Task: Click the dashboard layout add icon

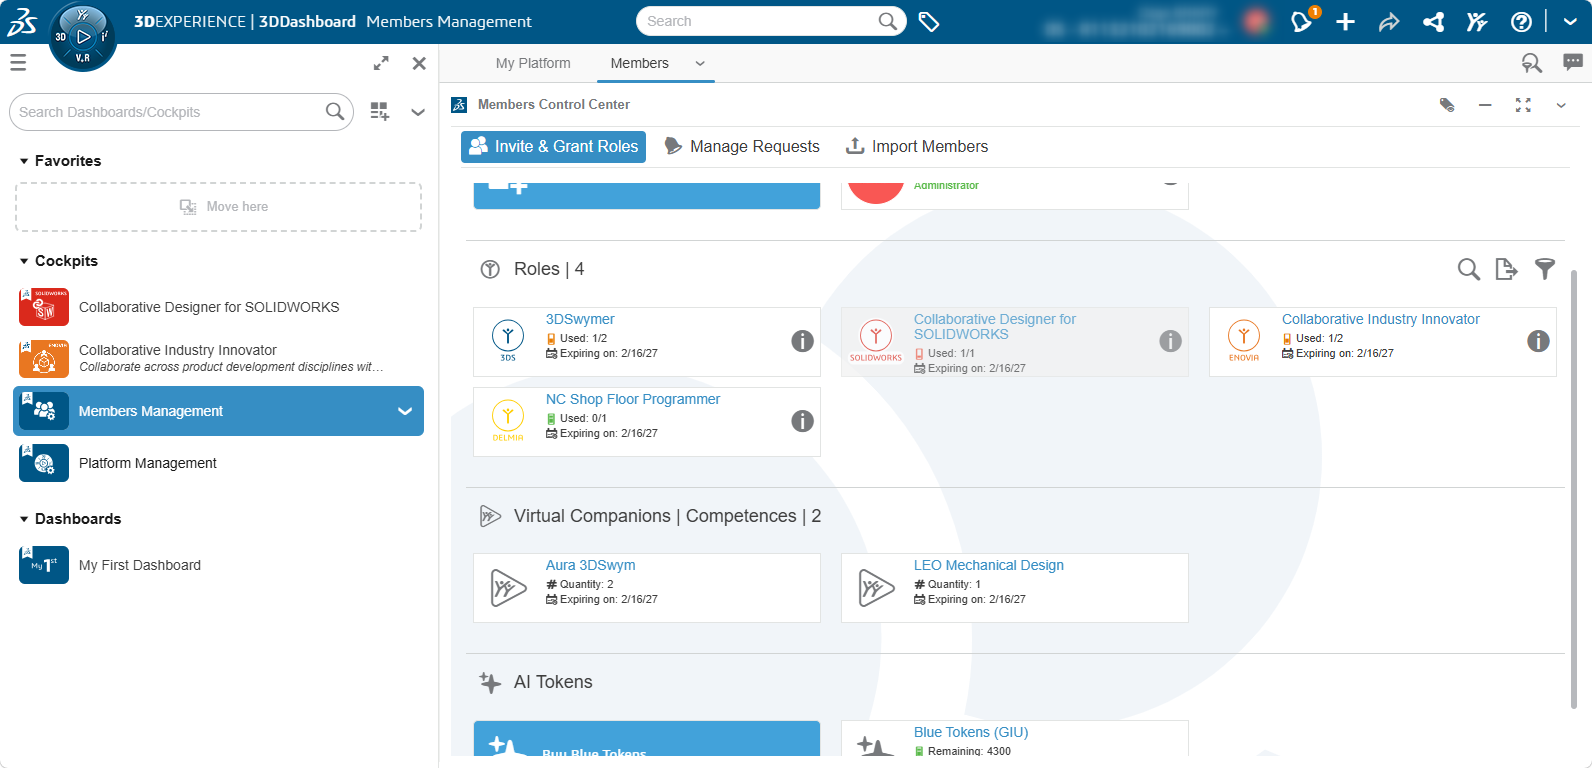Action: coord(380,111)
